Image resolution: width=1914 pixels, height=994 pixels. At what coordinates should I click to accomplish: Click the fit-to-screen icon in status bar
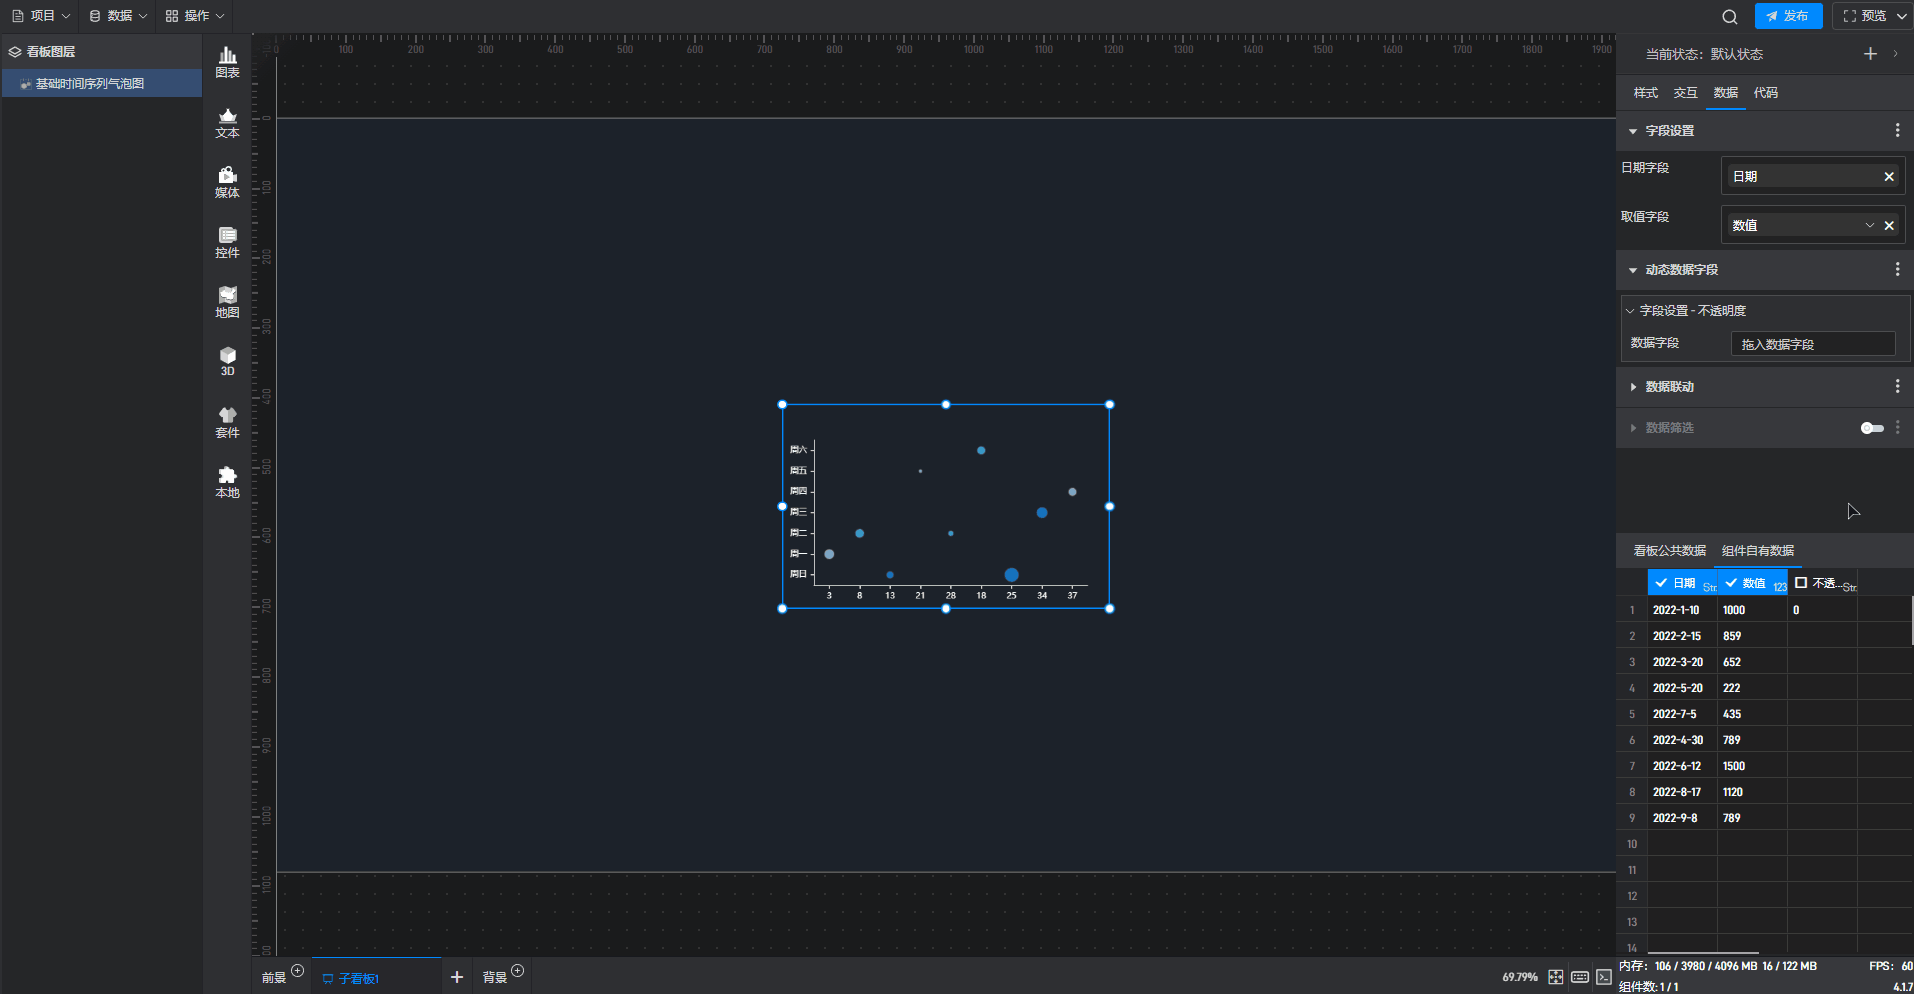coord(1556,977)
